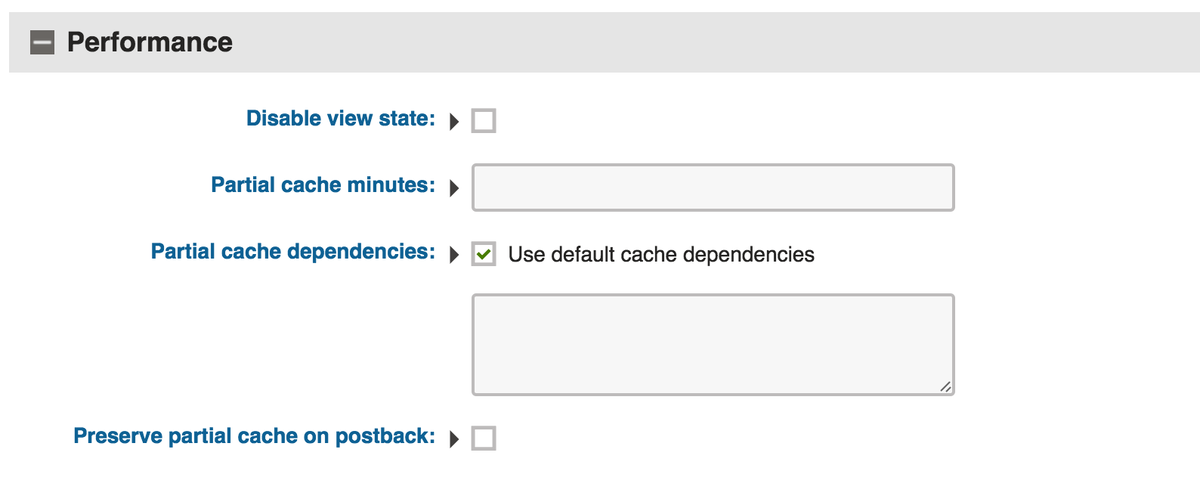Screen dimensions: 1200x499
Task: Click the arrow beside Partial cache dependencies
Action: (x=454, y=254)
